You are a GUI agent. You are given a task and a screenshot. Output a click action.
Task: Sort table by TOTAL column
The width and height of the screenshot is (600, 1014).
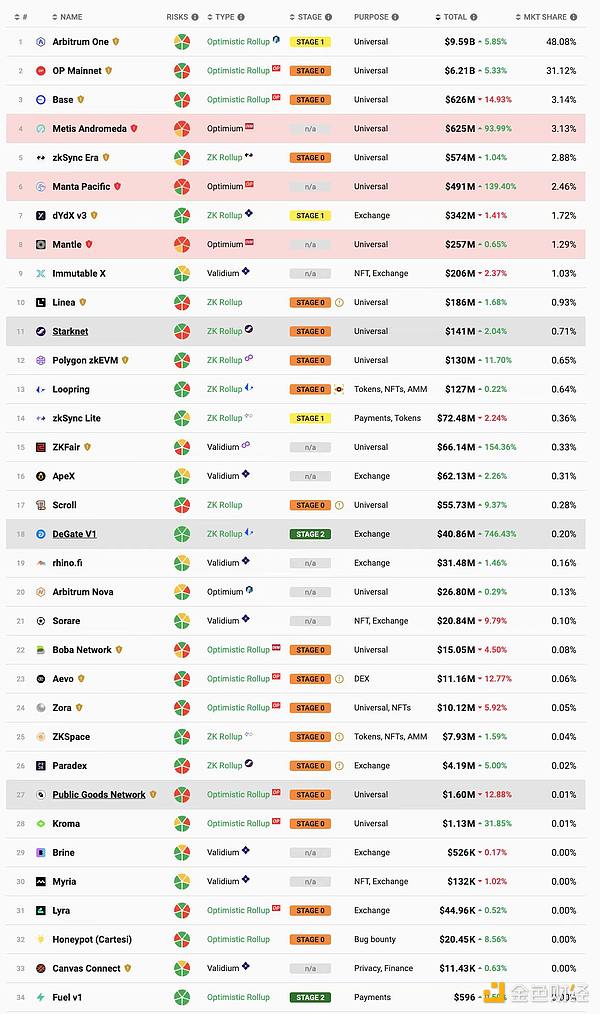pos(455,17)
